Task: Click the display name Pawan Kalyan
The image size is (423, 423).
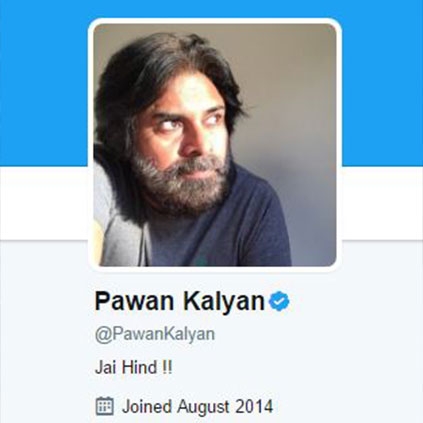Action: point(180,302)
